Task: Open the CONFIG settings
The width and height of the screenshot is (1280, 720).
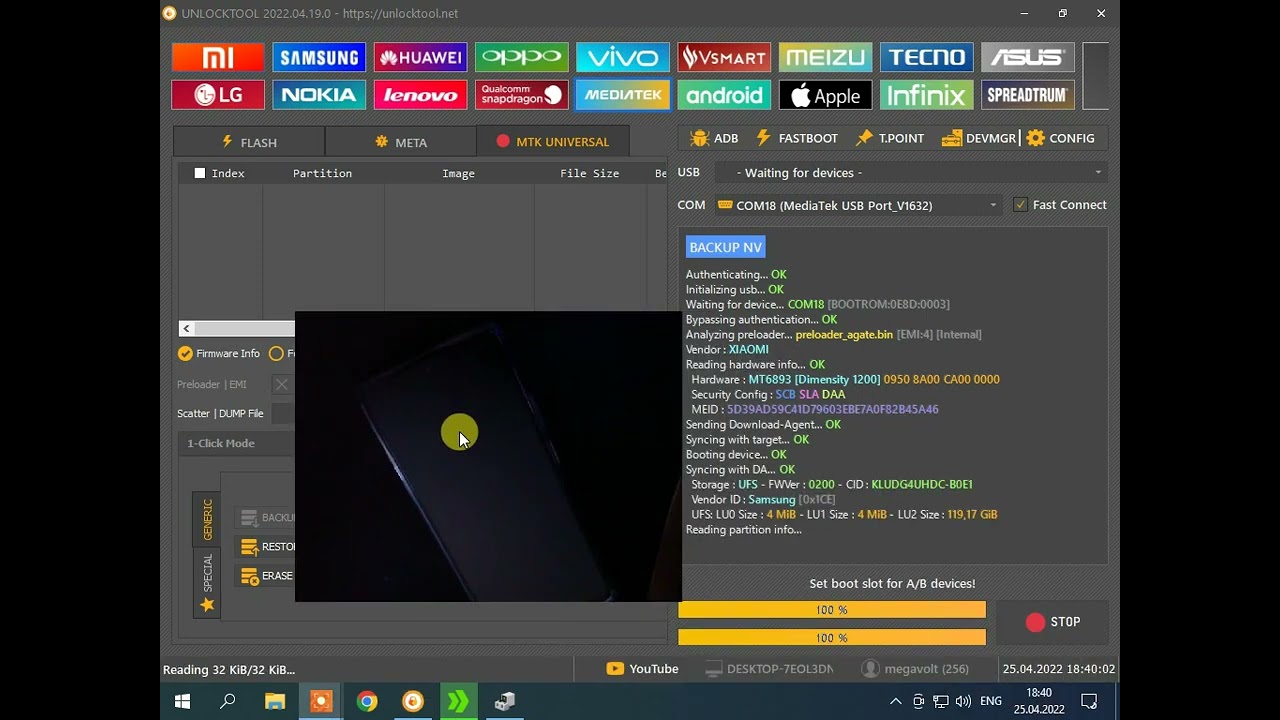Action: coord(1061,138)
